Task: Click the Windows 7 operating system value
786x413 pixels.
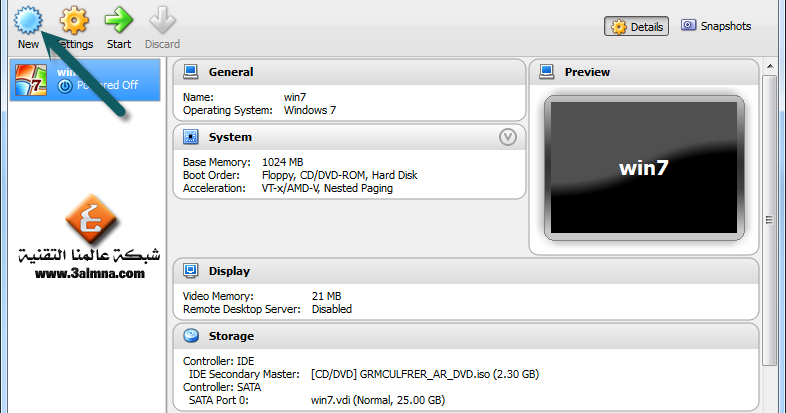Action: [310, 110]
